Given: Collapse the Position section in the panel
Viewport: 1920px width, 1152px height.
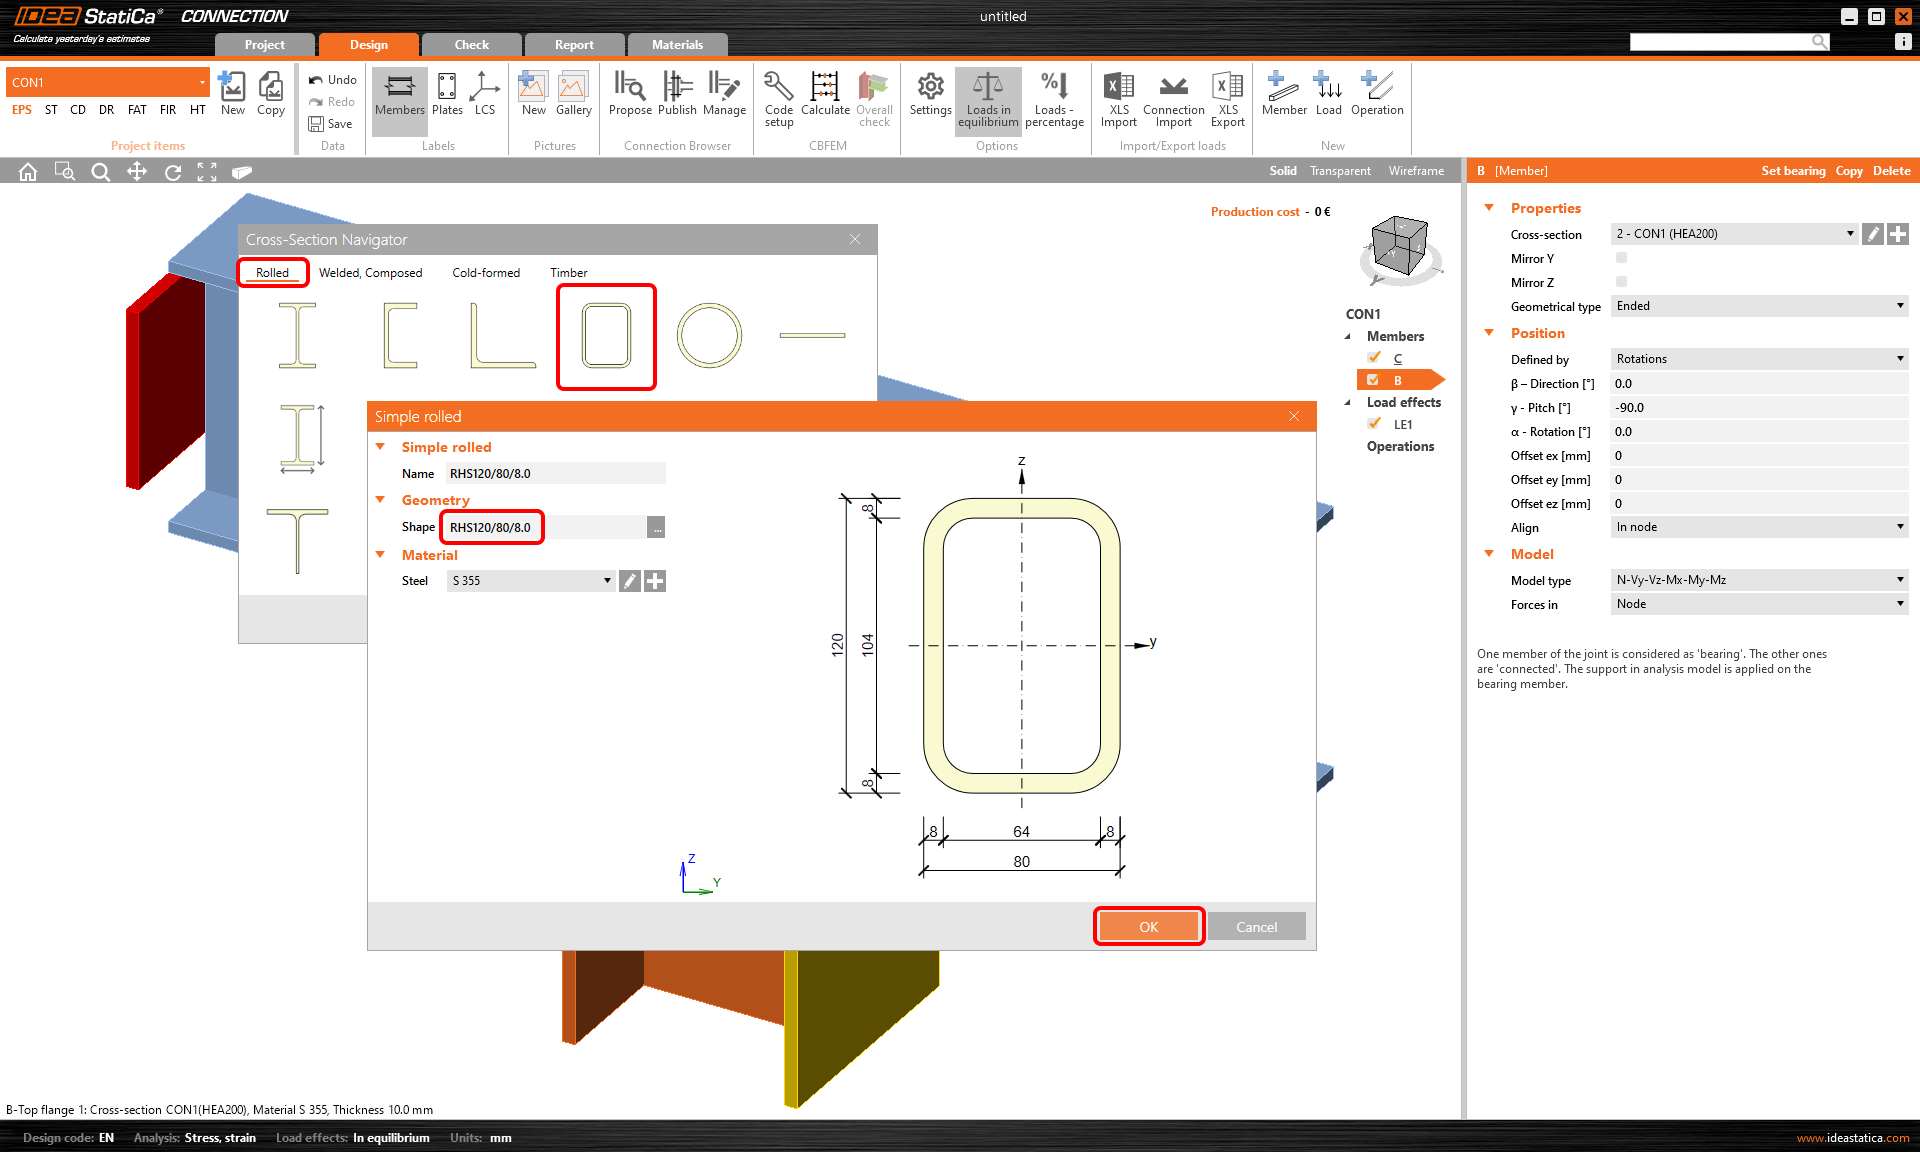Looking at the screenshot, I should pos(1489,333).
